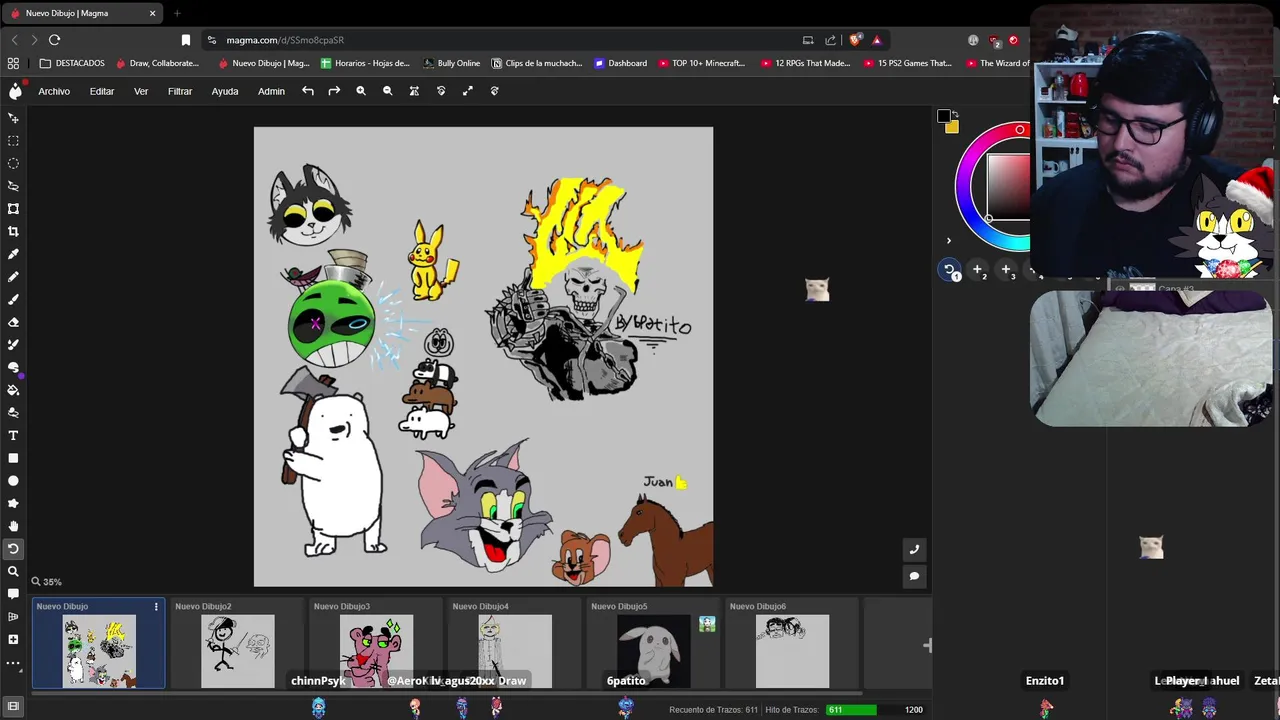Viewport: 1280px width, 720px height.
Task: Open options dots on Nuevo Dibujo thumbnail
Action: point(156,606)
